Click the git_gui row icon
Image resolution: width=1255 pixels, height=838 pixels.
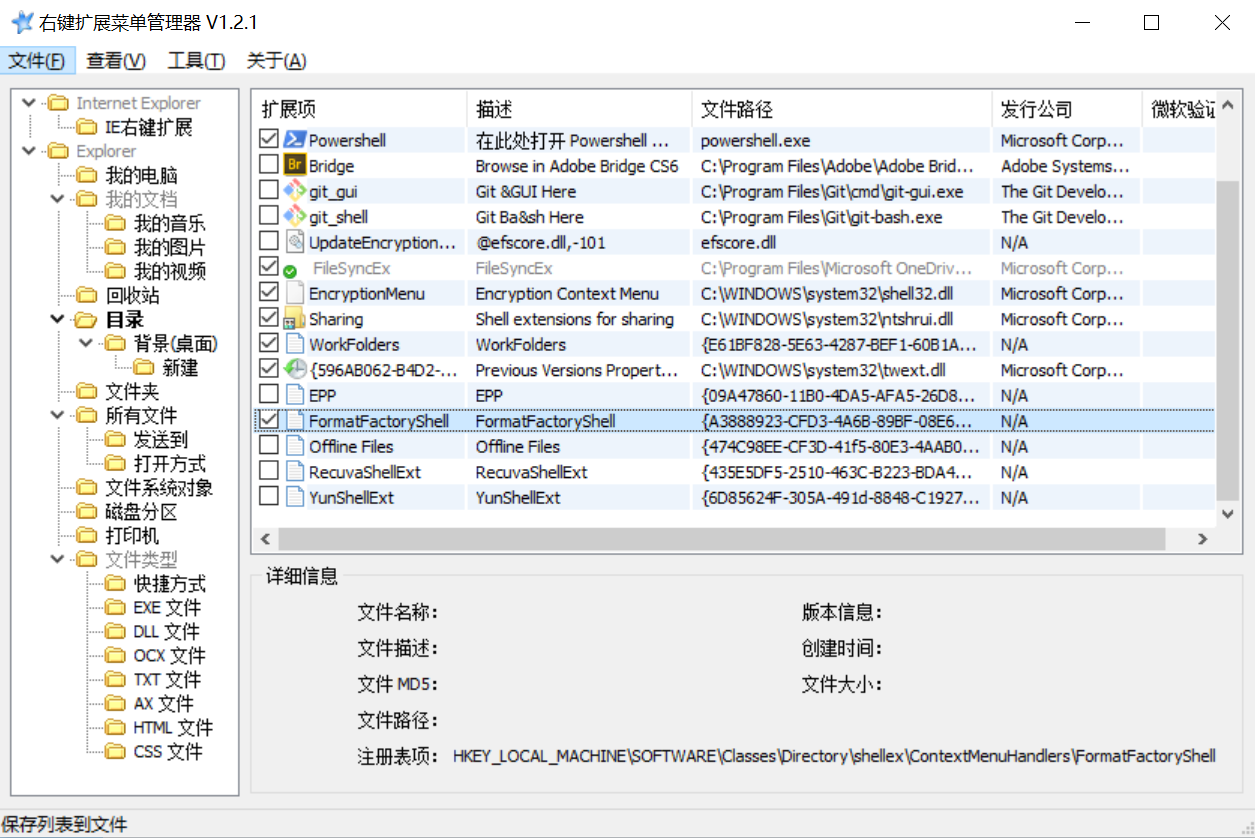pos(294,191)
